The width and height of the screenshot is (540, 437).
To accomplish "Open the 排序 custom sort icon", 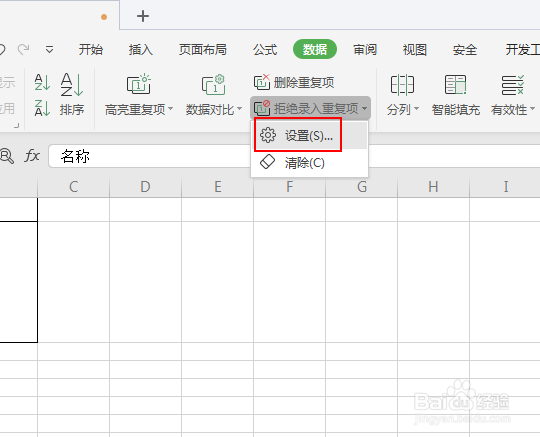I will coord(72,85).
